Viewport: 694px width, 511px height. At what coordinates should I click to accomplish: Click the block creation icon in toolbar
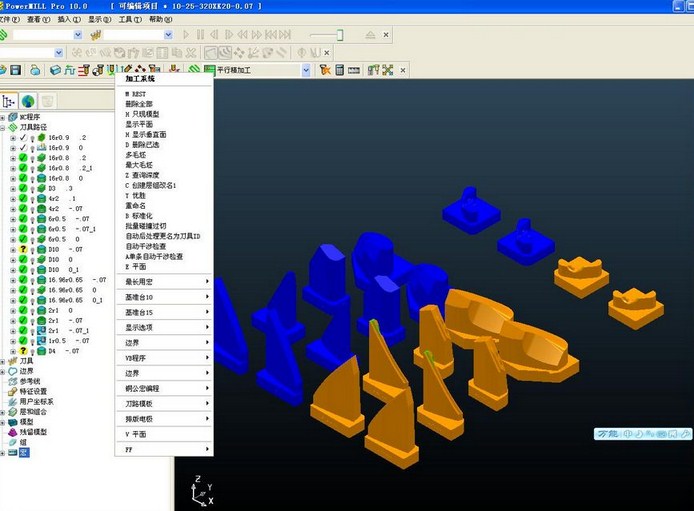coord(55,70)
